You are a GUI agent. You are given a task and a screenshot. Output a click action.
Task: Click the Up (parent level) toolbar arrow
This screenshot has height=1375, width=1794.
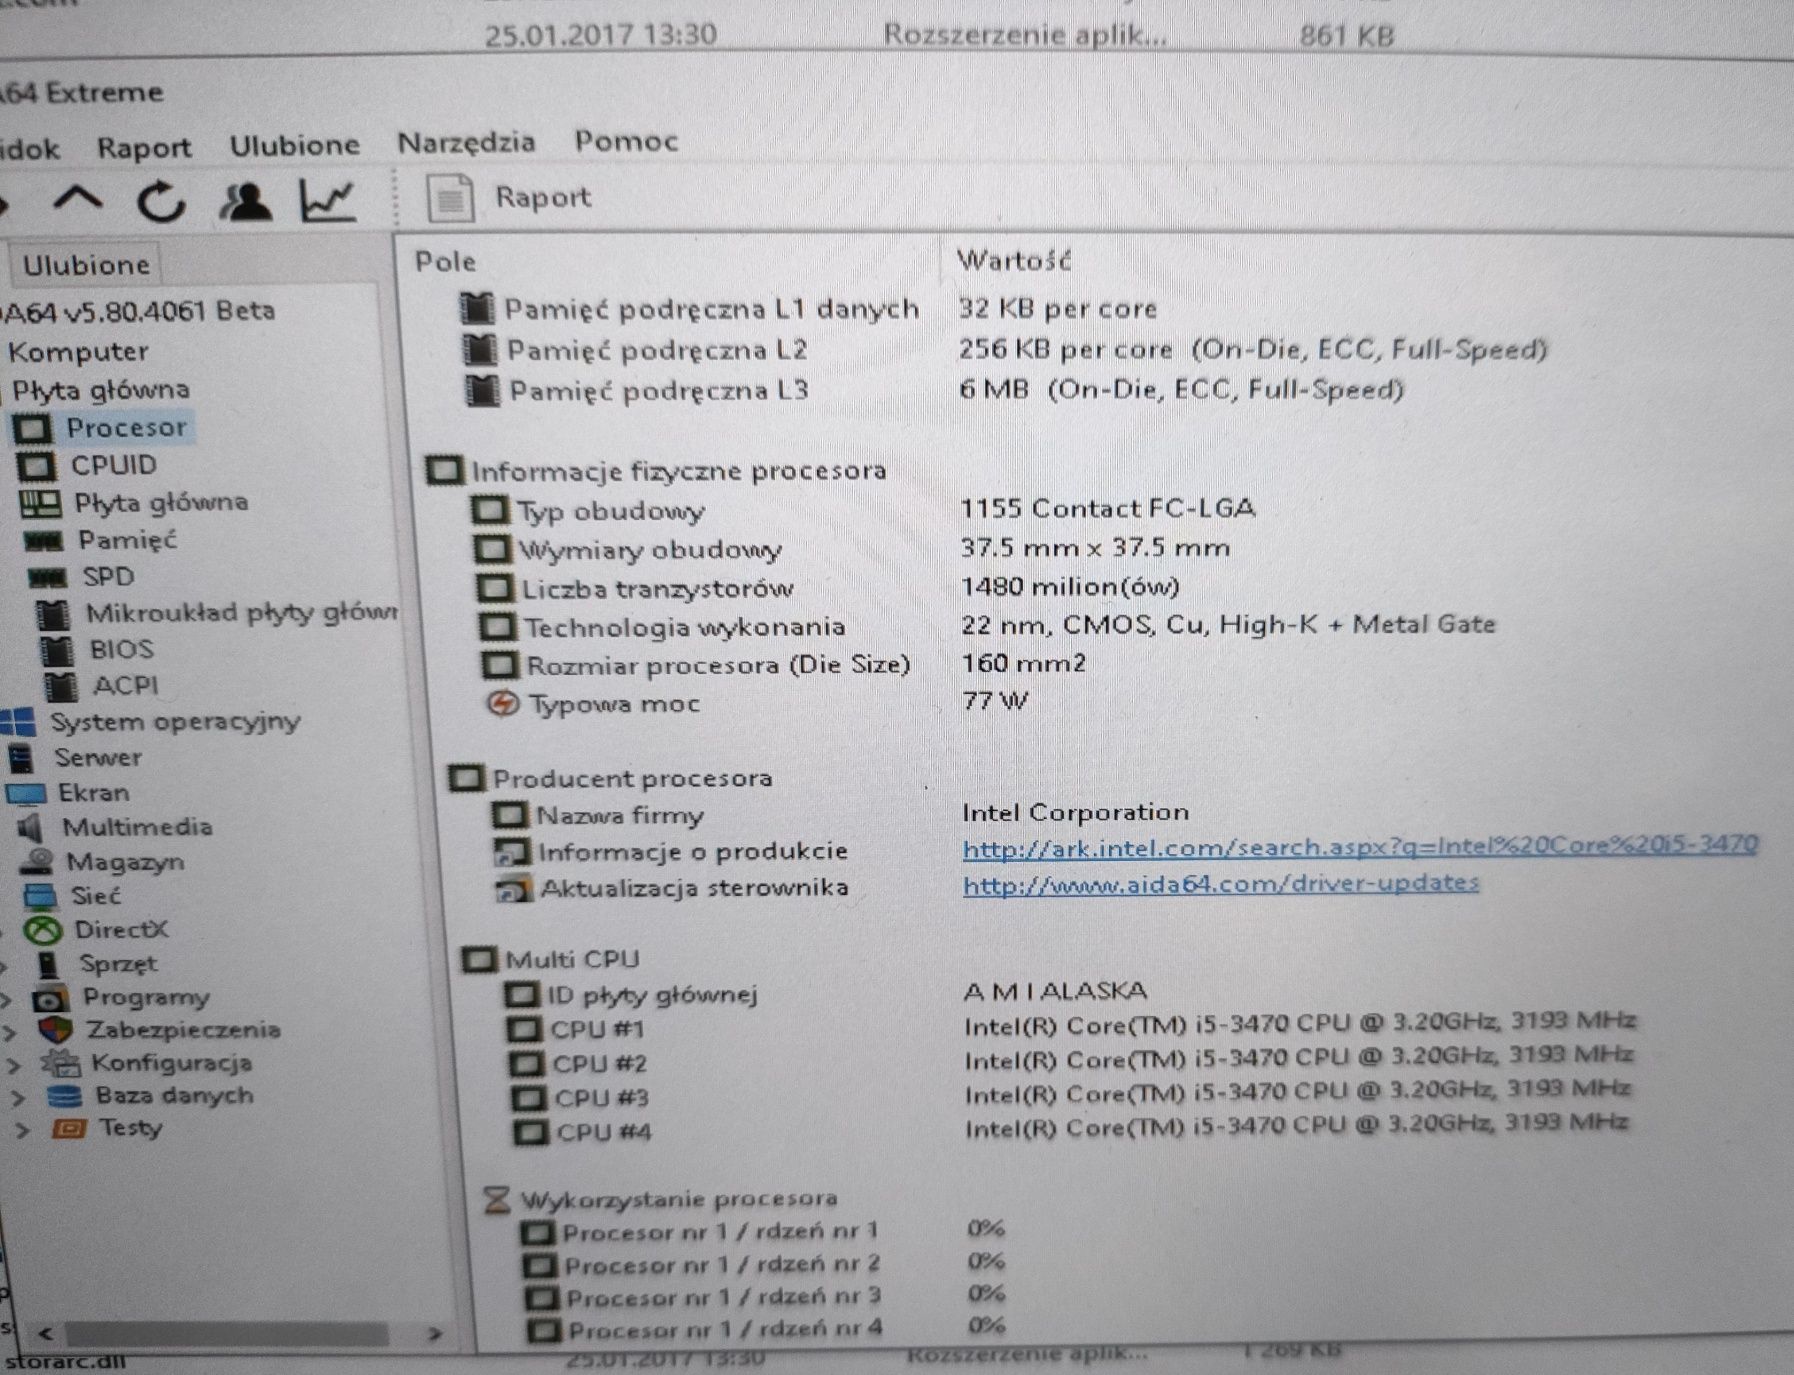(x=77, y=198)
